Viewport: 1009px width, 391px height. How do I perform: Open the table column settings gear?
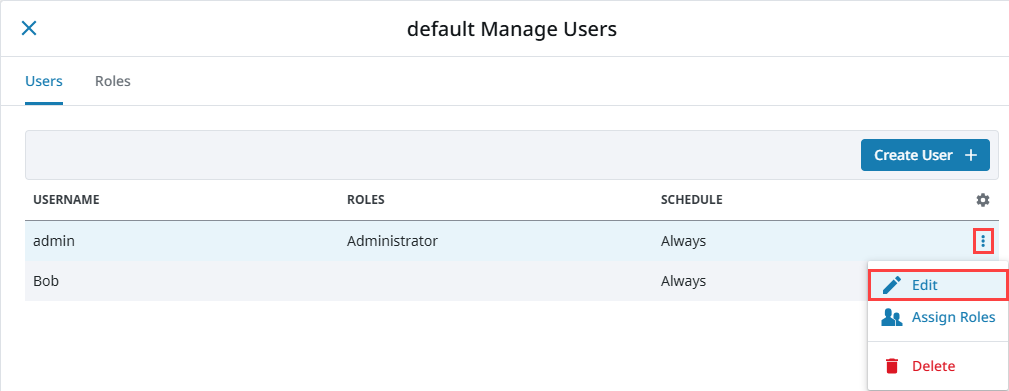983,200
